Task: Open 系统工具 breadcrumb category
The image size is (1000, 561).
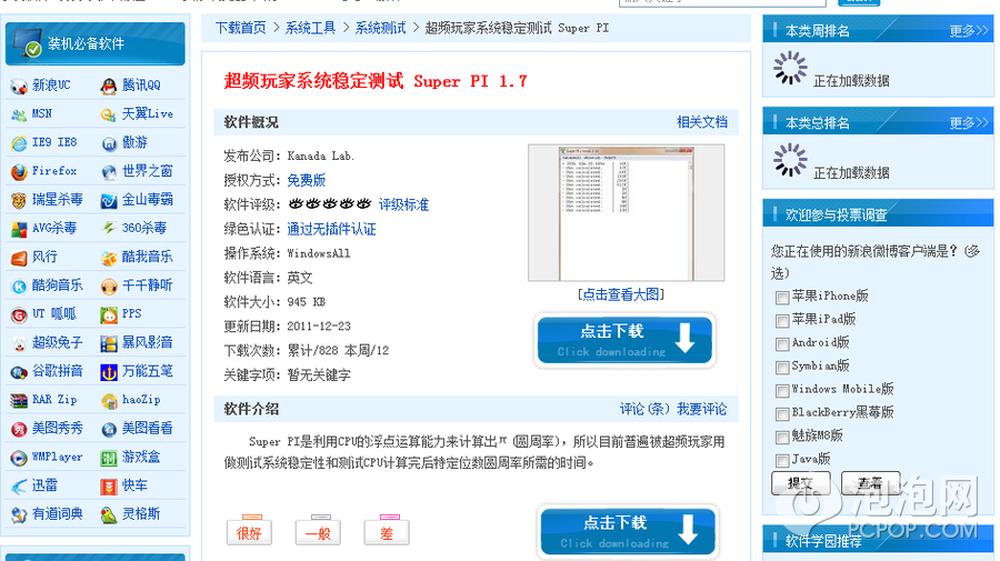Action: (311, 28)
